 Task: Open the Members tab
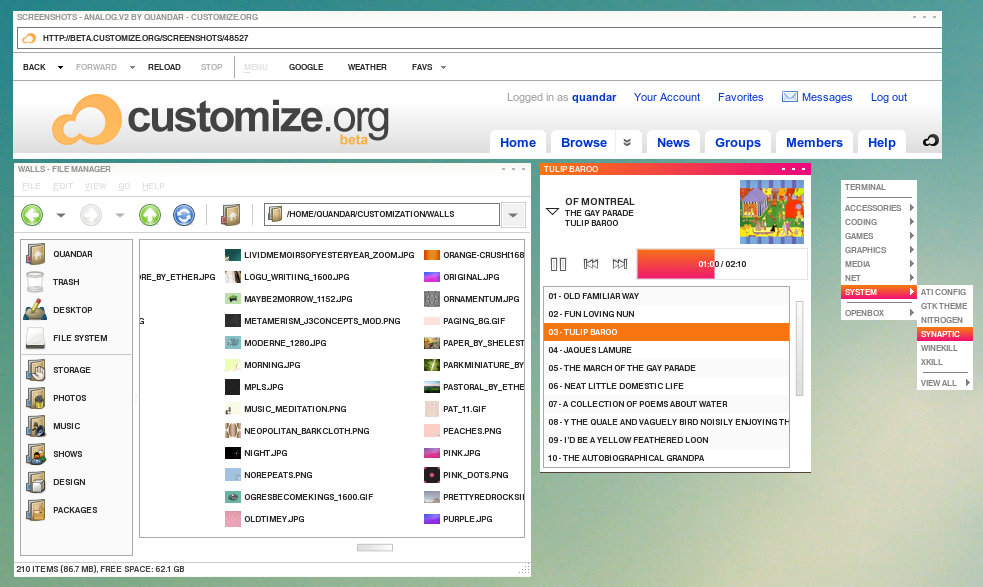click(x=814, y=142)
